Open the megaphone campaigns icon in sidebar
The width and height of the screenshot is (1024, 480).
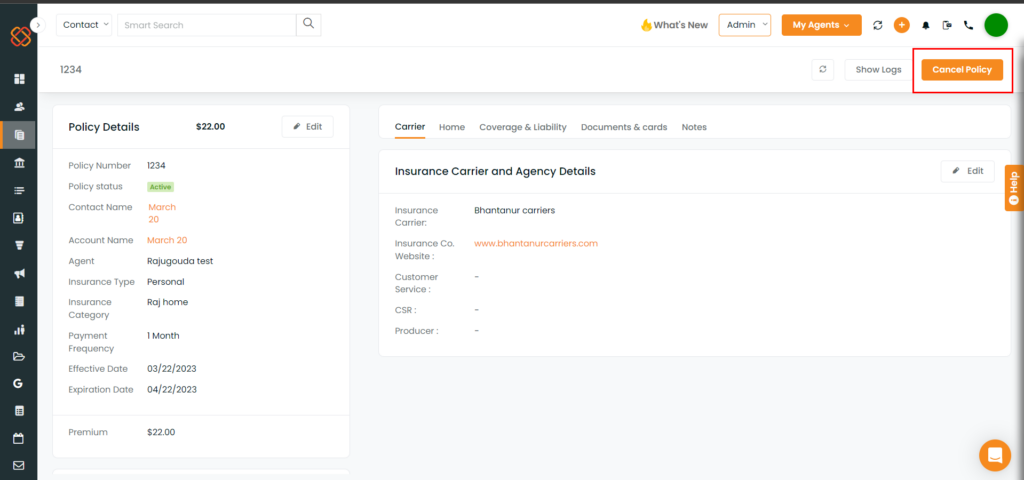20,274
